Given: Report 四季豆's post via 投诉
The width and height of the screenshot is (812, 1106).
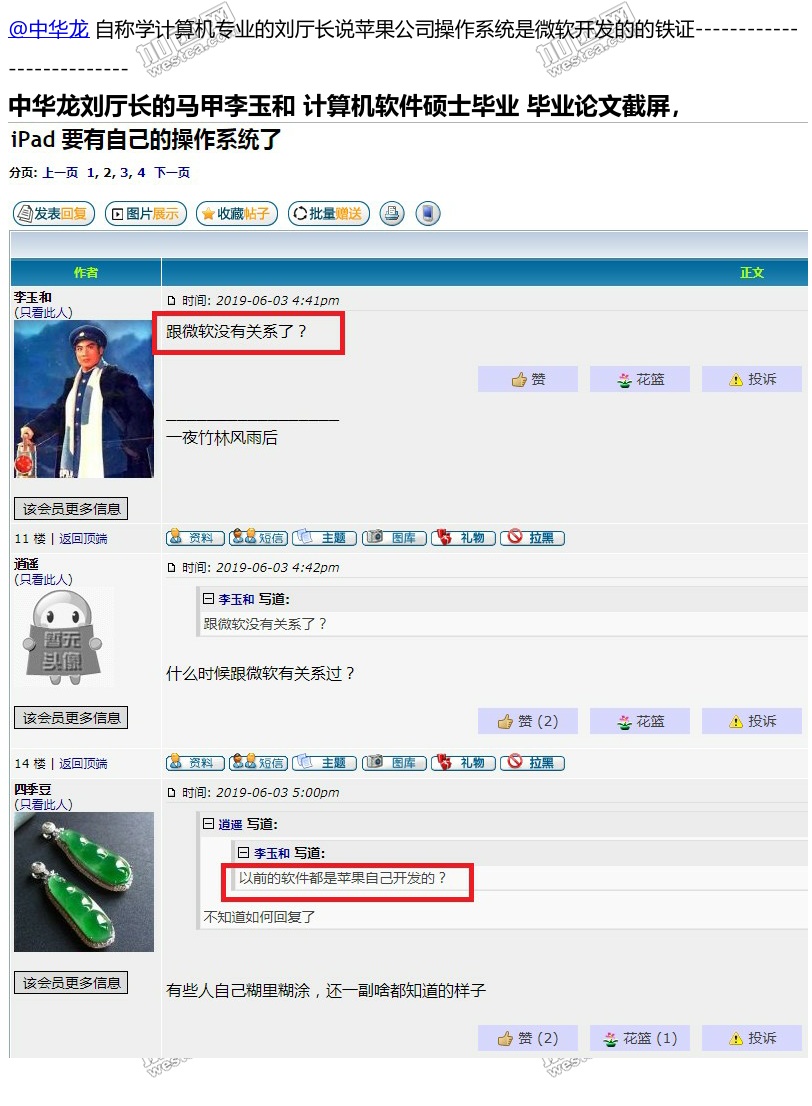Looking at the screenshot, I should (x=752, y=1038).
